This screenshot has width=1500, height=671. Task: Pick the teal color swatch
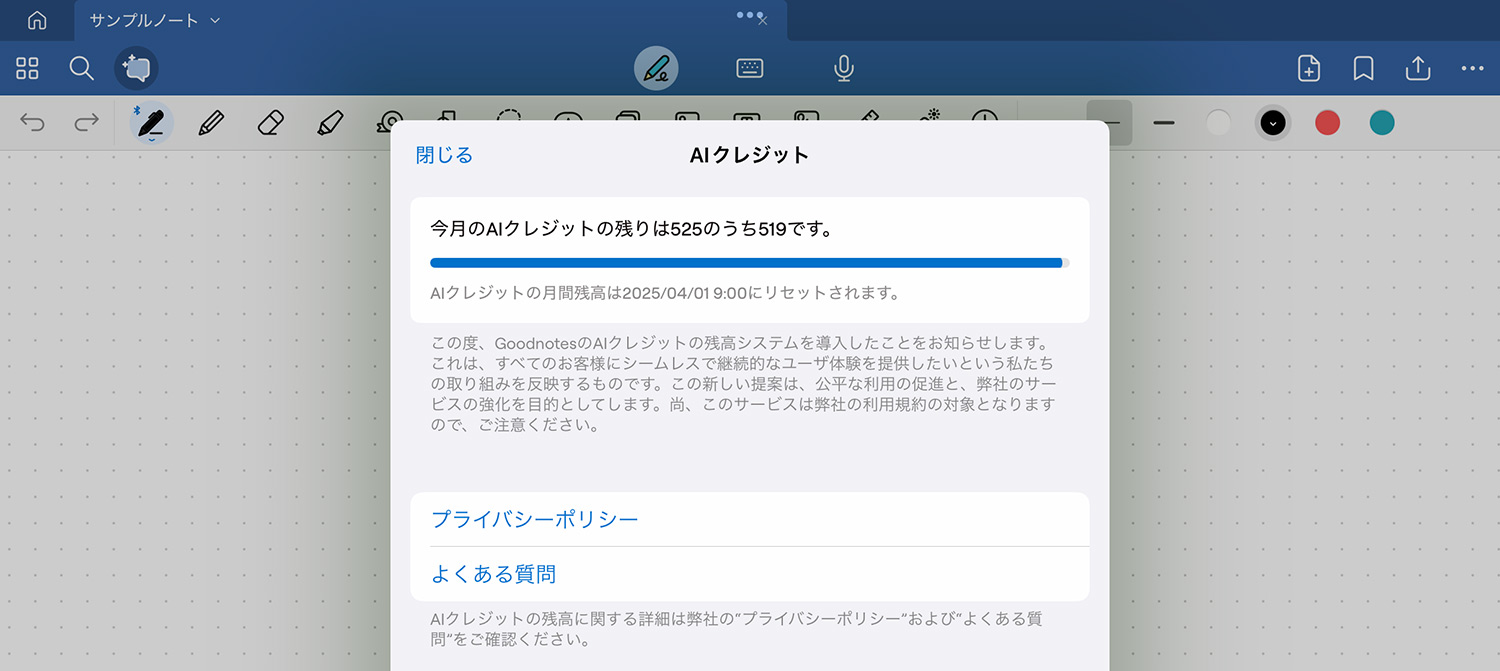1382,123
